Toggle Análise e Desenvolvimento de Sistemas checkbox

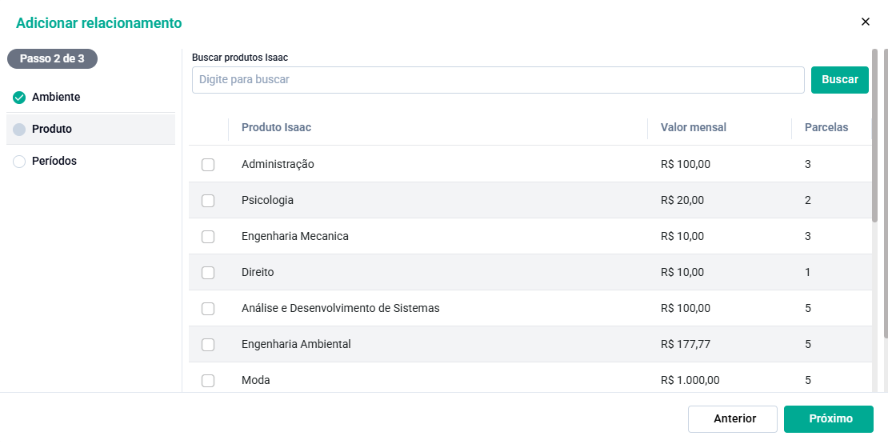208,308
